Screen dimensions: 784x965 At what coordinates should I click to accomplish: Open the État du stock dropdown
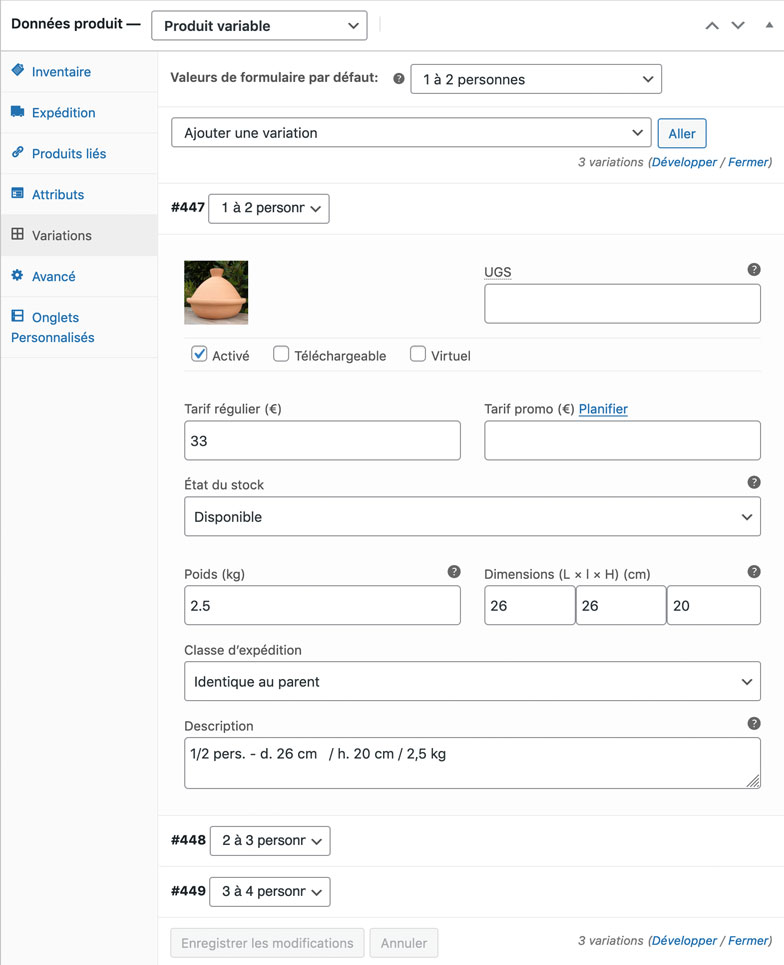coord(472,517)
